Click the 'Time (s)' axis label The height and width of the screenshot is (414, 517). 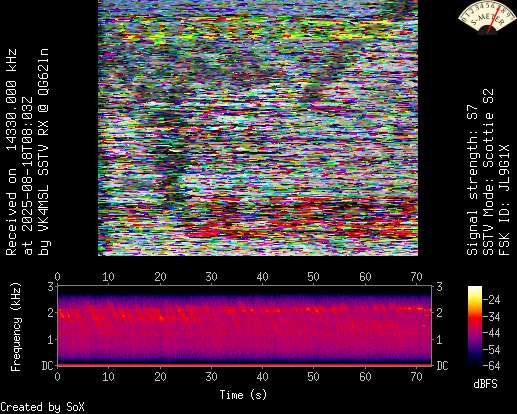pos(243,395)
